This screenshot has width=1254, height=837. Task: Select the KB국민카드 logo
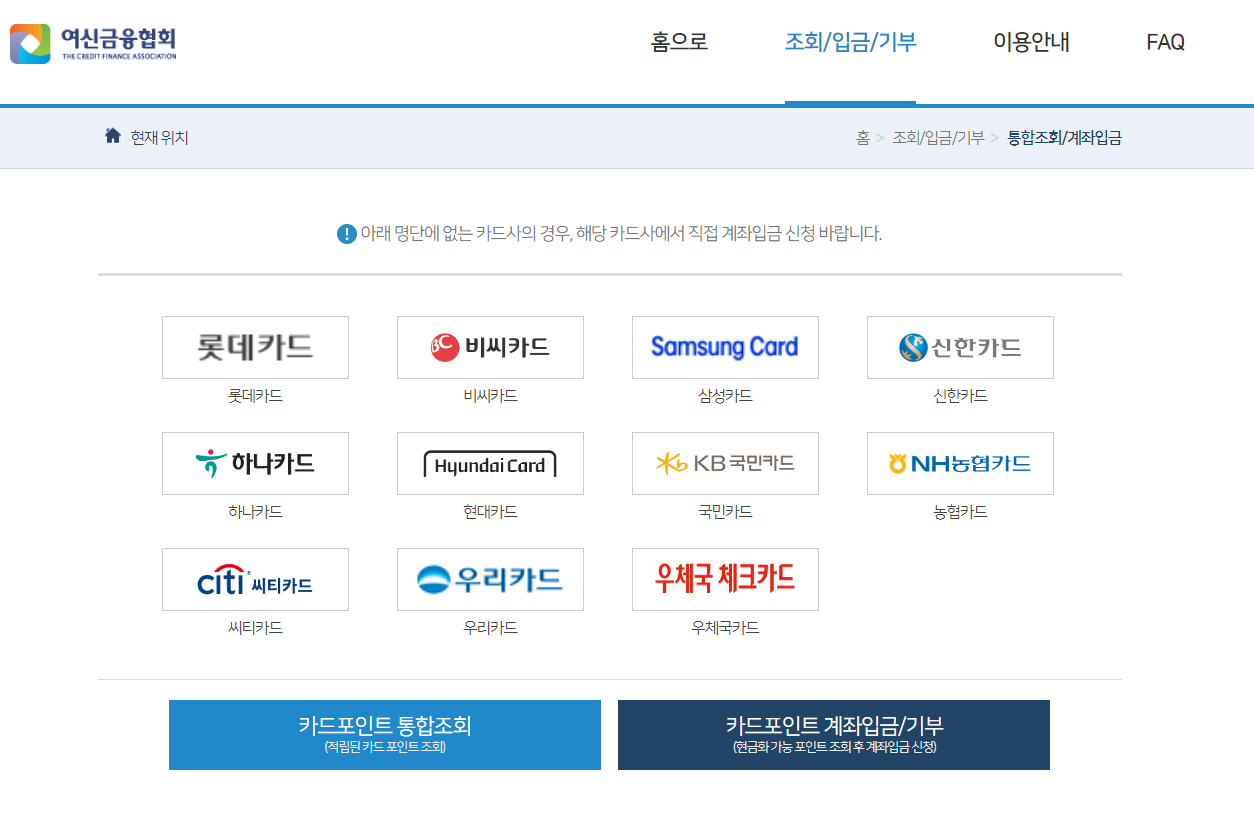pyautogui.click(x=725, y=463)
